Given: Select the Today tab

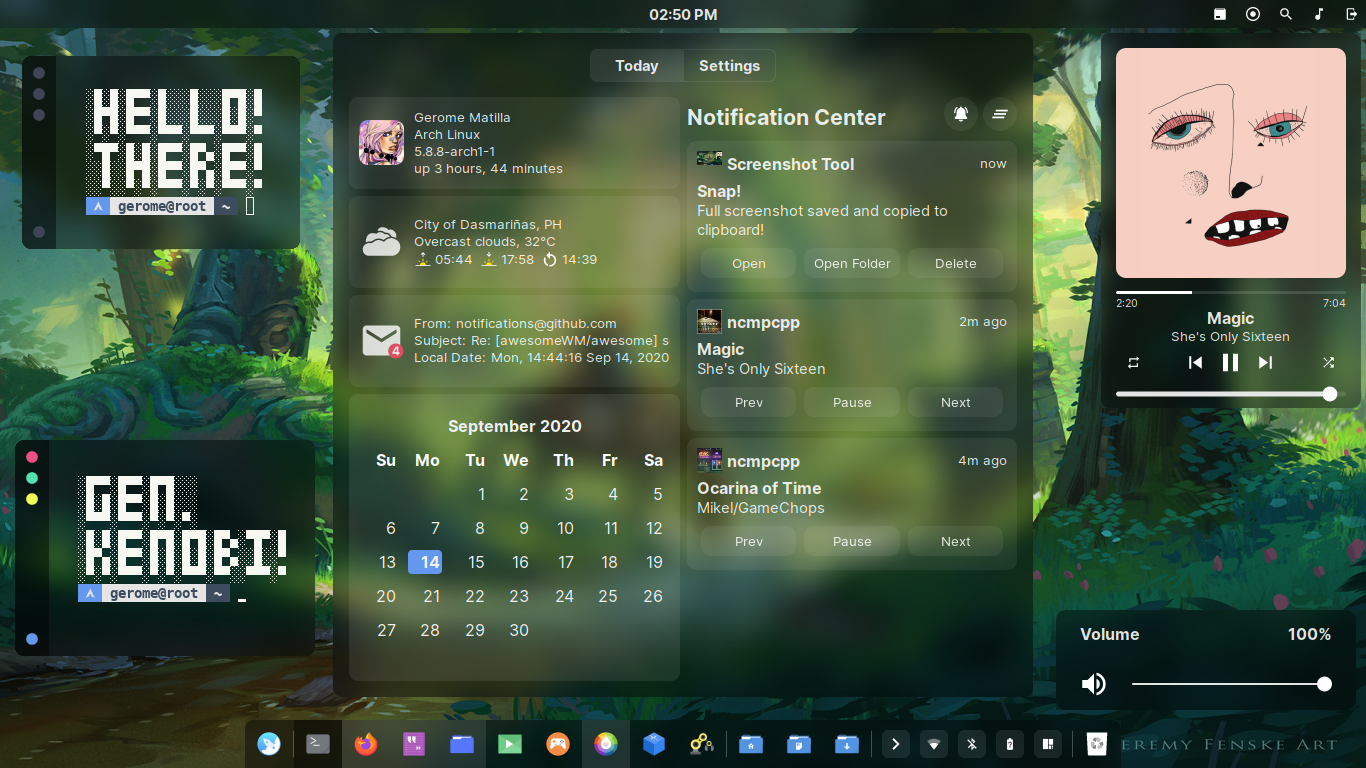Looking at the screenshot, I should [x=636, y=66].
